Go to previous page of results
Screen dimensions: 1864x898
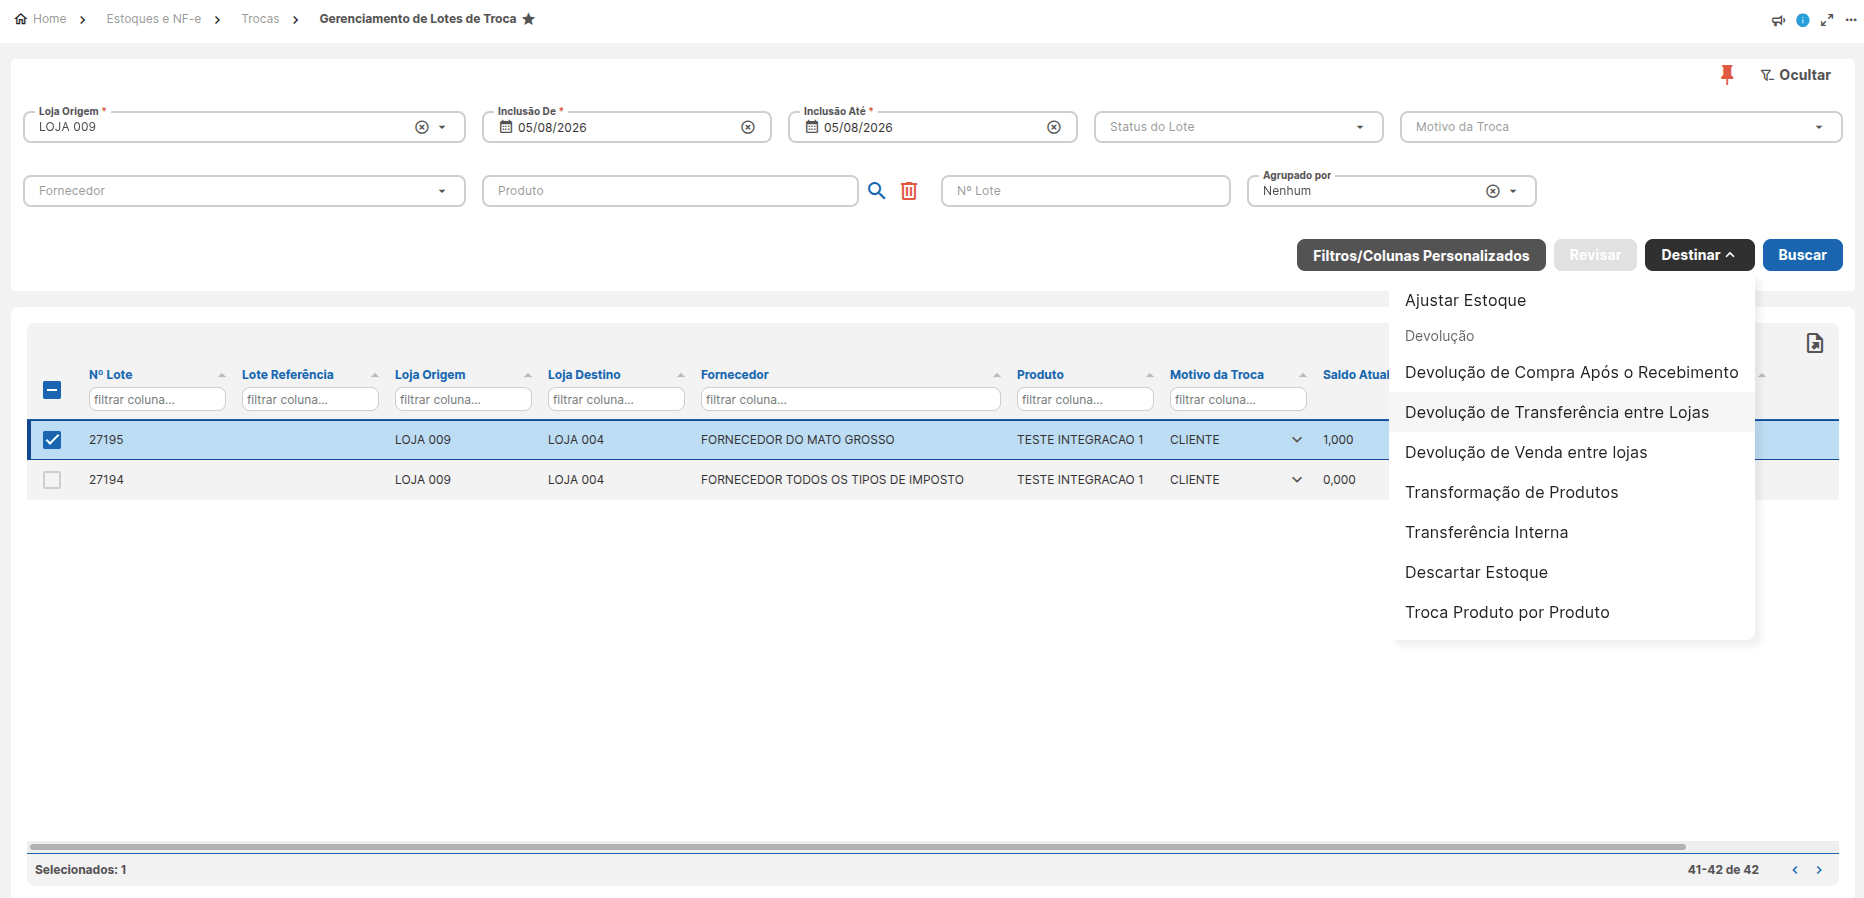1795,870
